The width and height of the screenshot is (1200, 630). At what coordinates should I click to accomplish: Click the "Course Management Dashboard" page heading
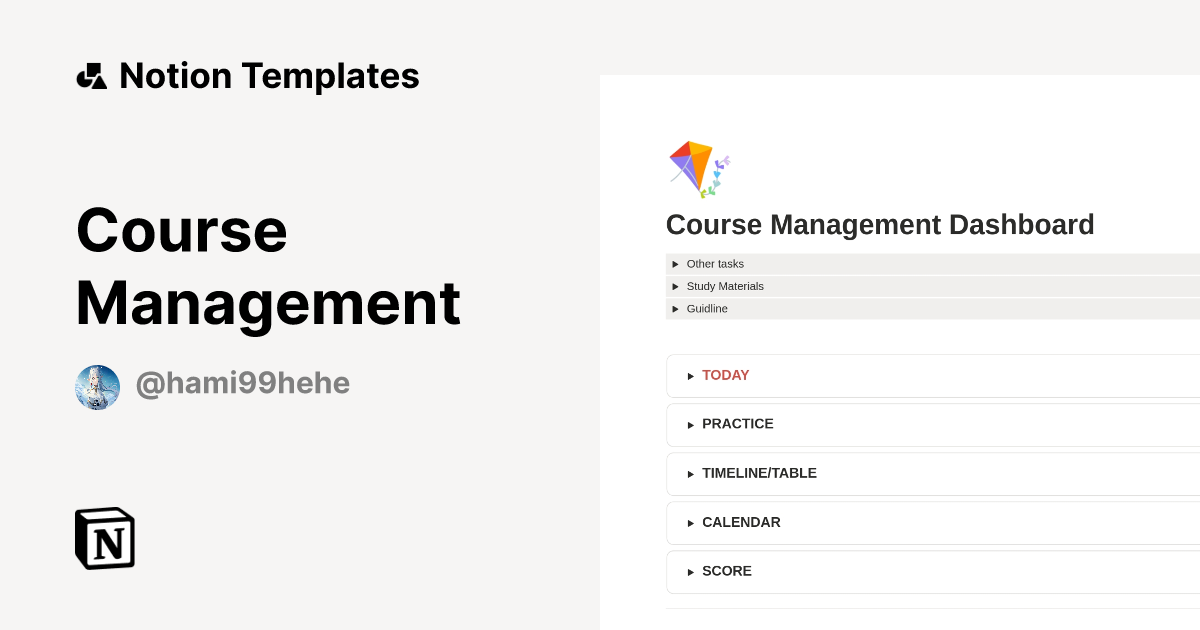(x=880, y=224)
